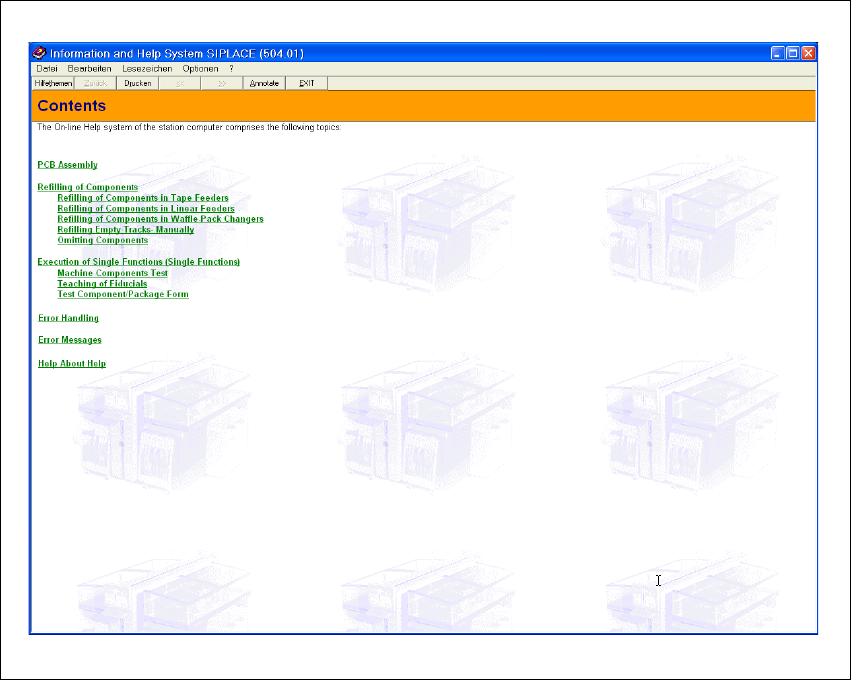Open Refilling of Components in Tape Feeders
The image size is (851, 680).
point(143,198)
